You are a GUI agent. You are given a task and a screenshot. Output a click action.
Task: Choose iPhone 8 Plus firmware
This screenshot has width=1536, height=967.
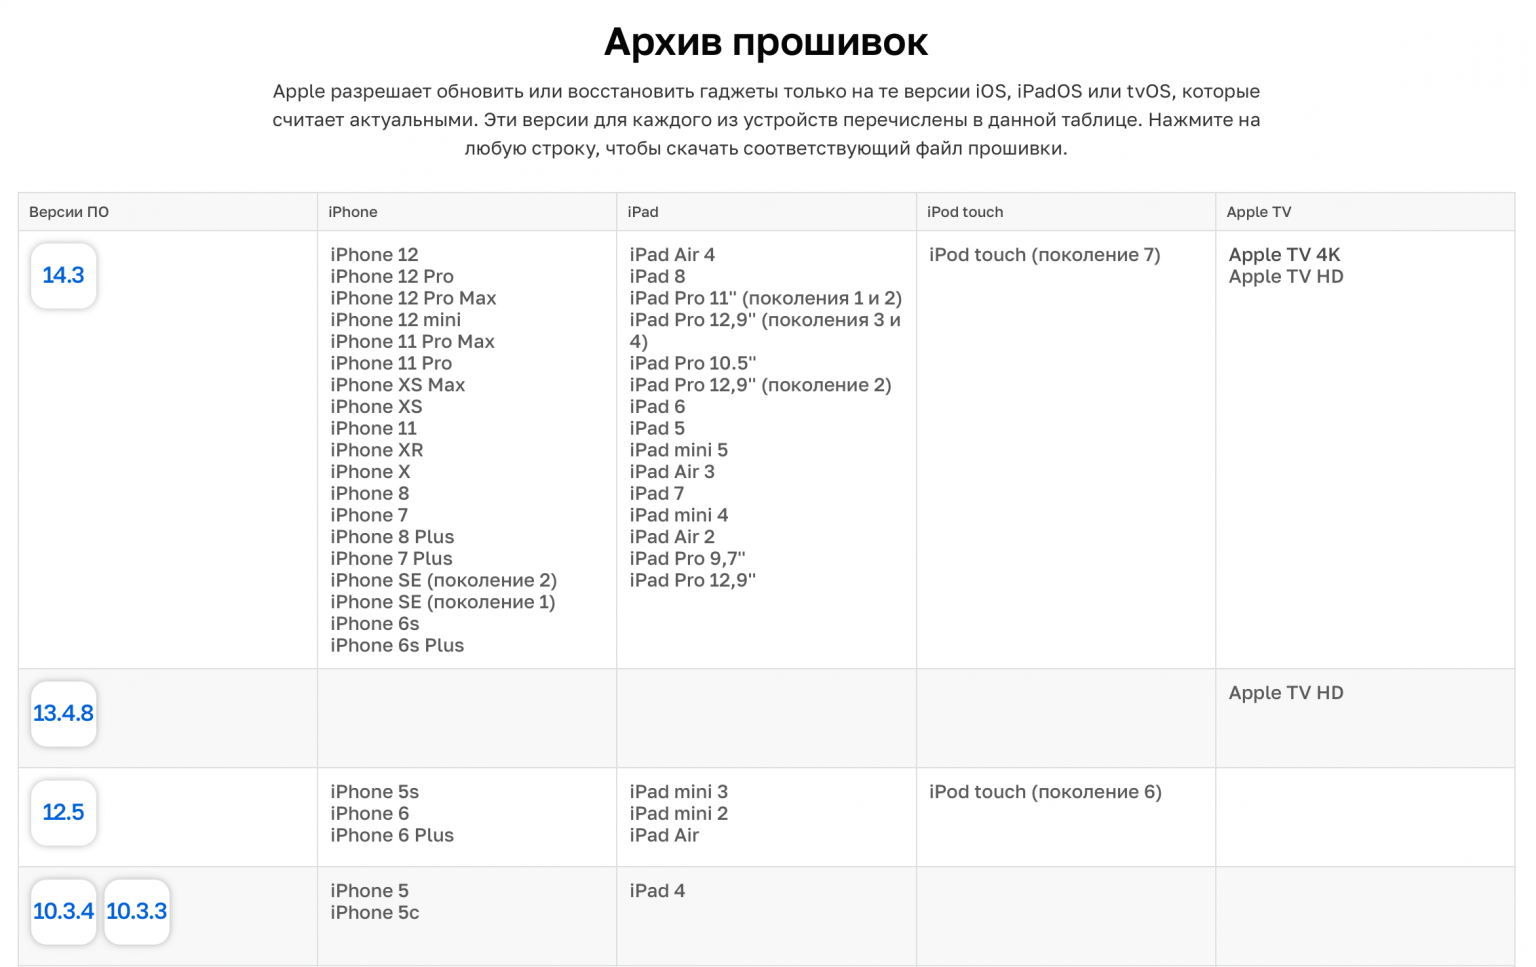(392, 537)
